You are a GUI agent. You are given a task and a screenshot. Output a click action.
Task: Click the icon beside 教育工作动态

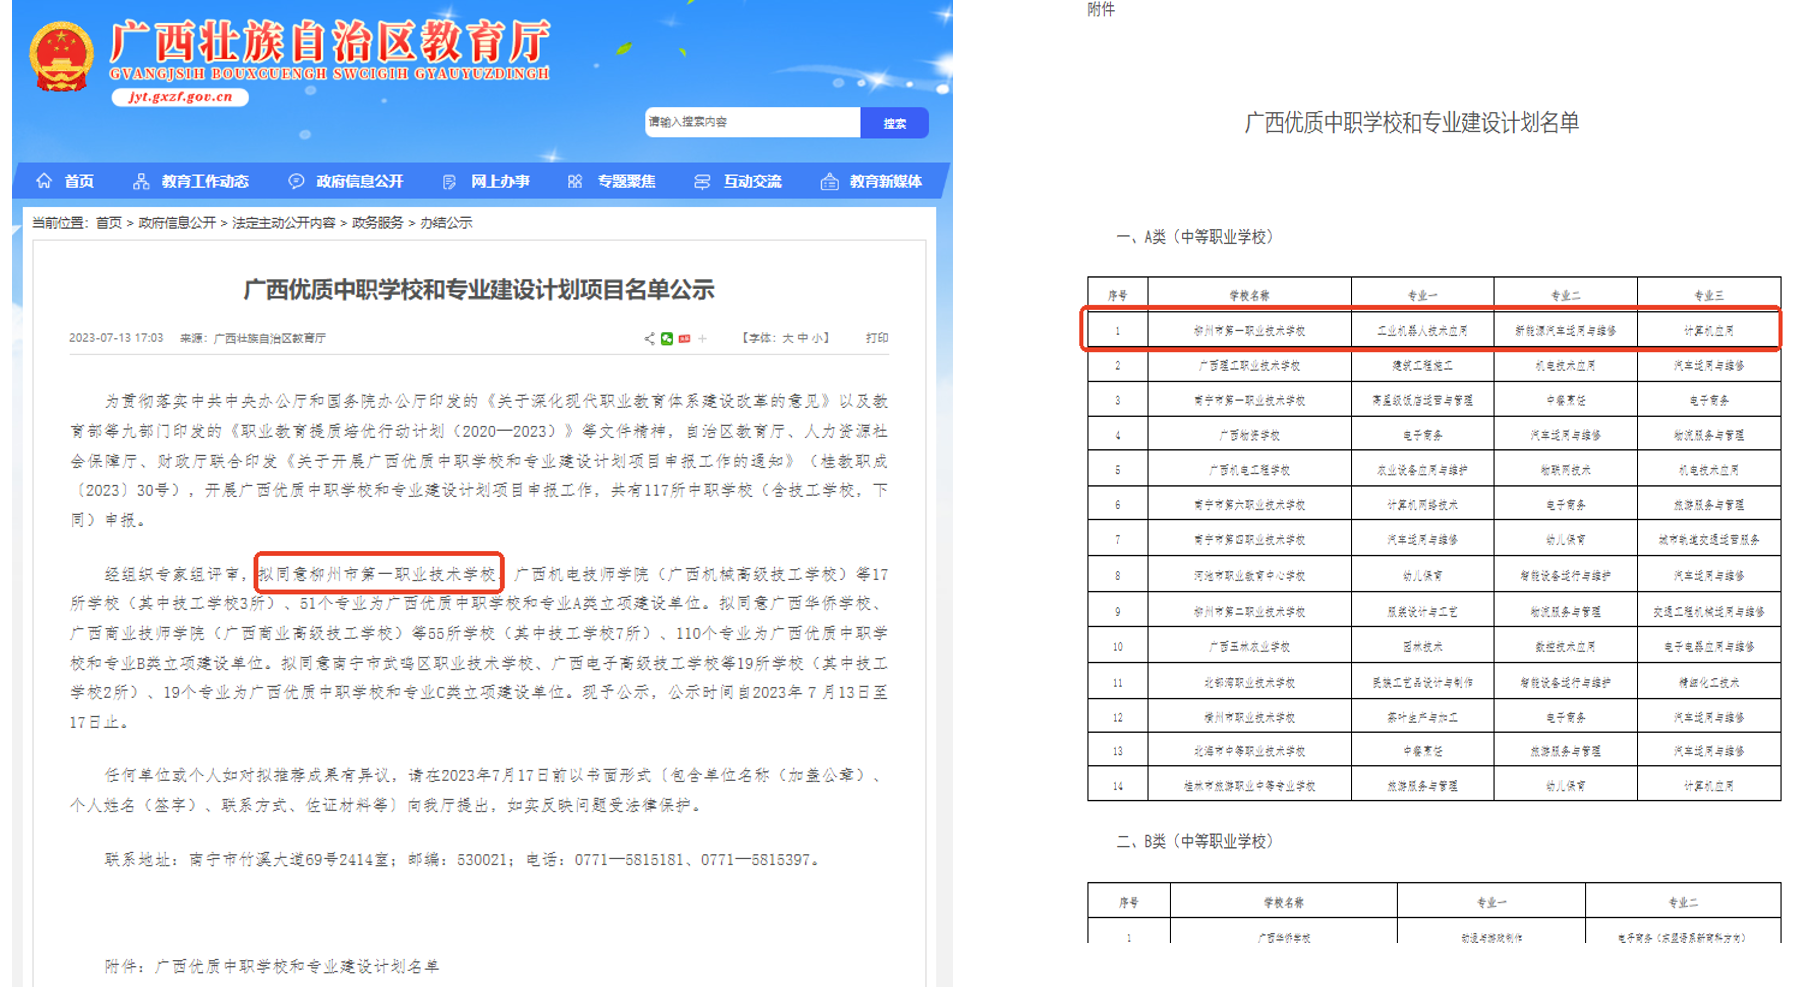141,181
